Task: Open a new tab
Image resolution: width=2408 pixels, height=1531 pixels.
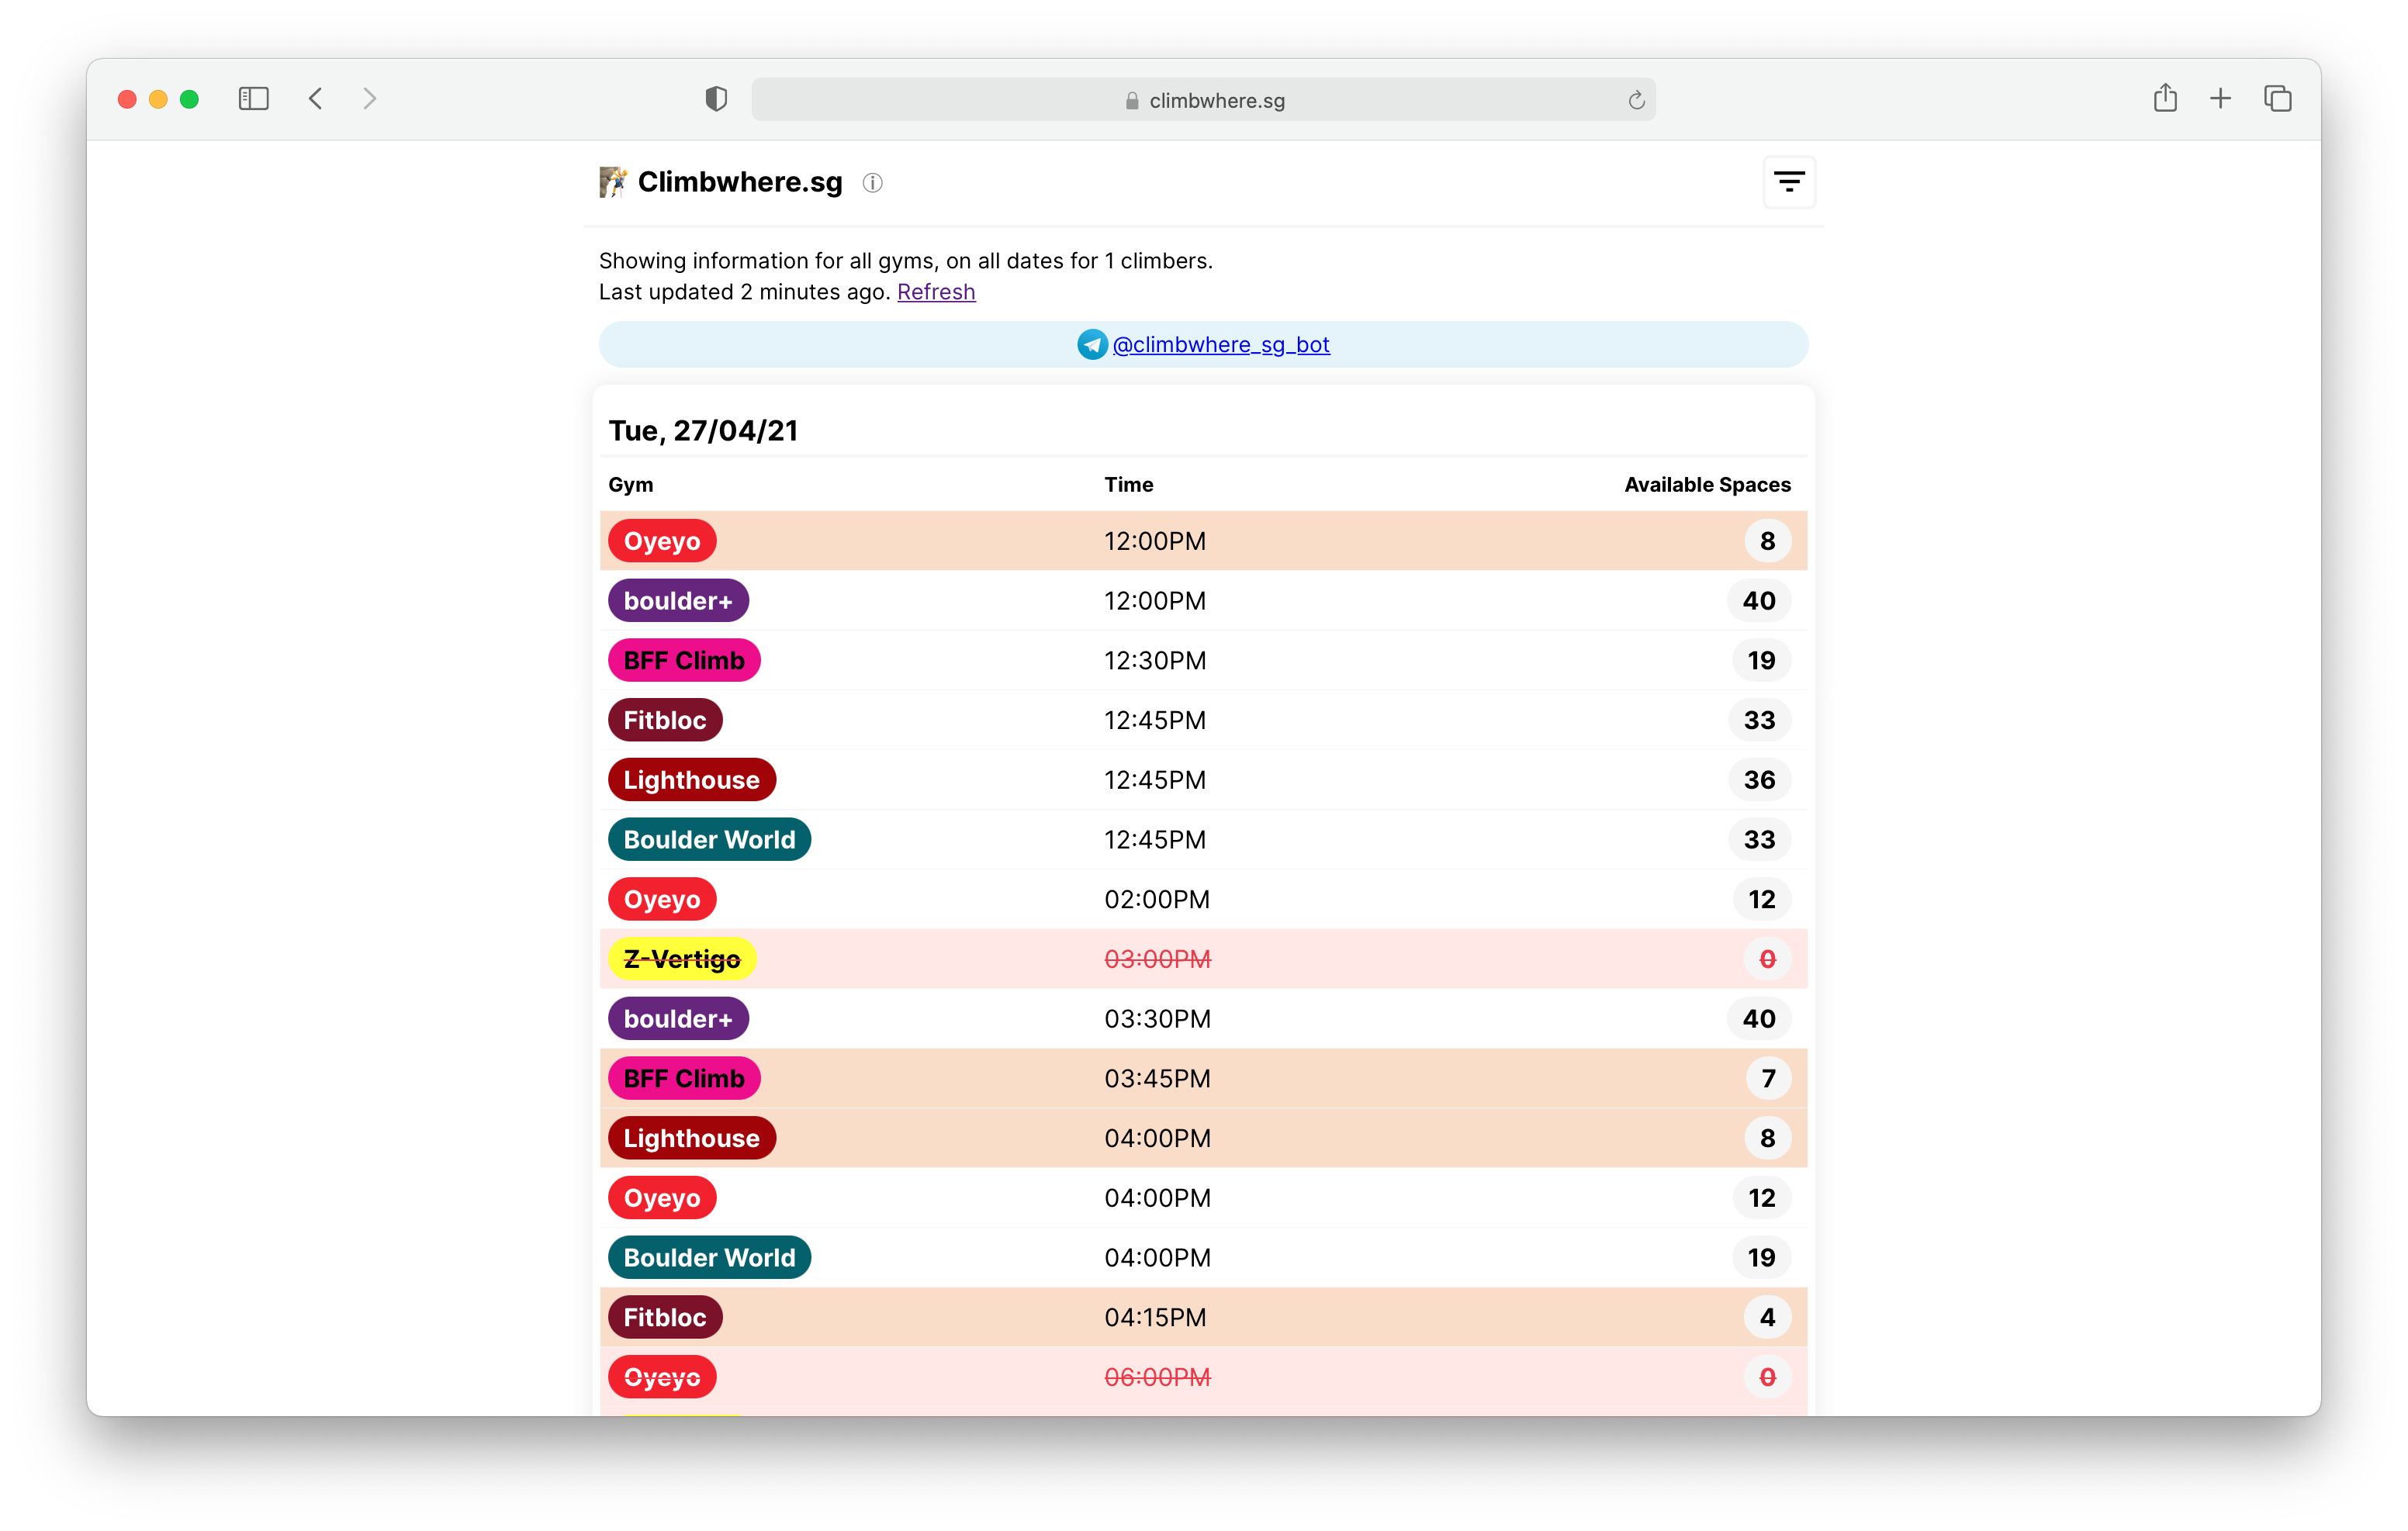Action: [2220, 99]
